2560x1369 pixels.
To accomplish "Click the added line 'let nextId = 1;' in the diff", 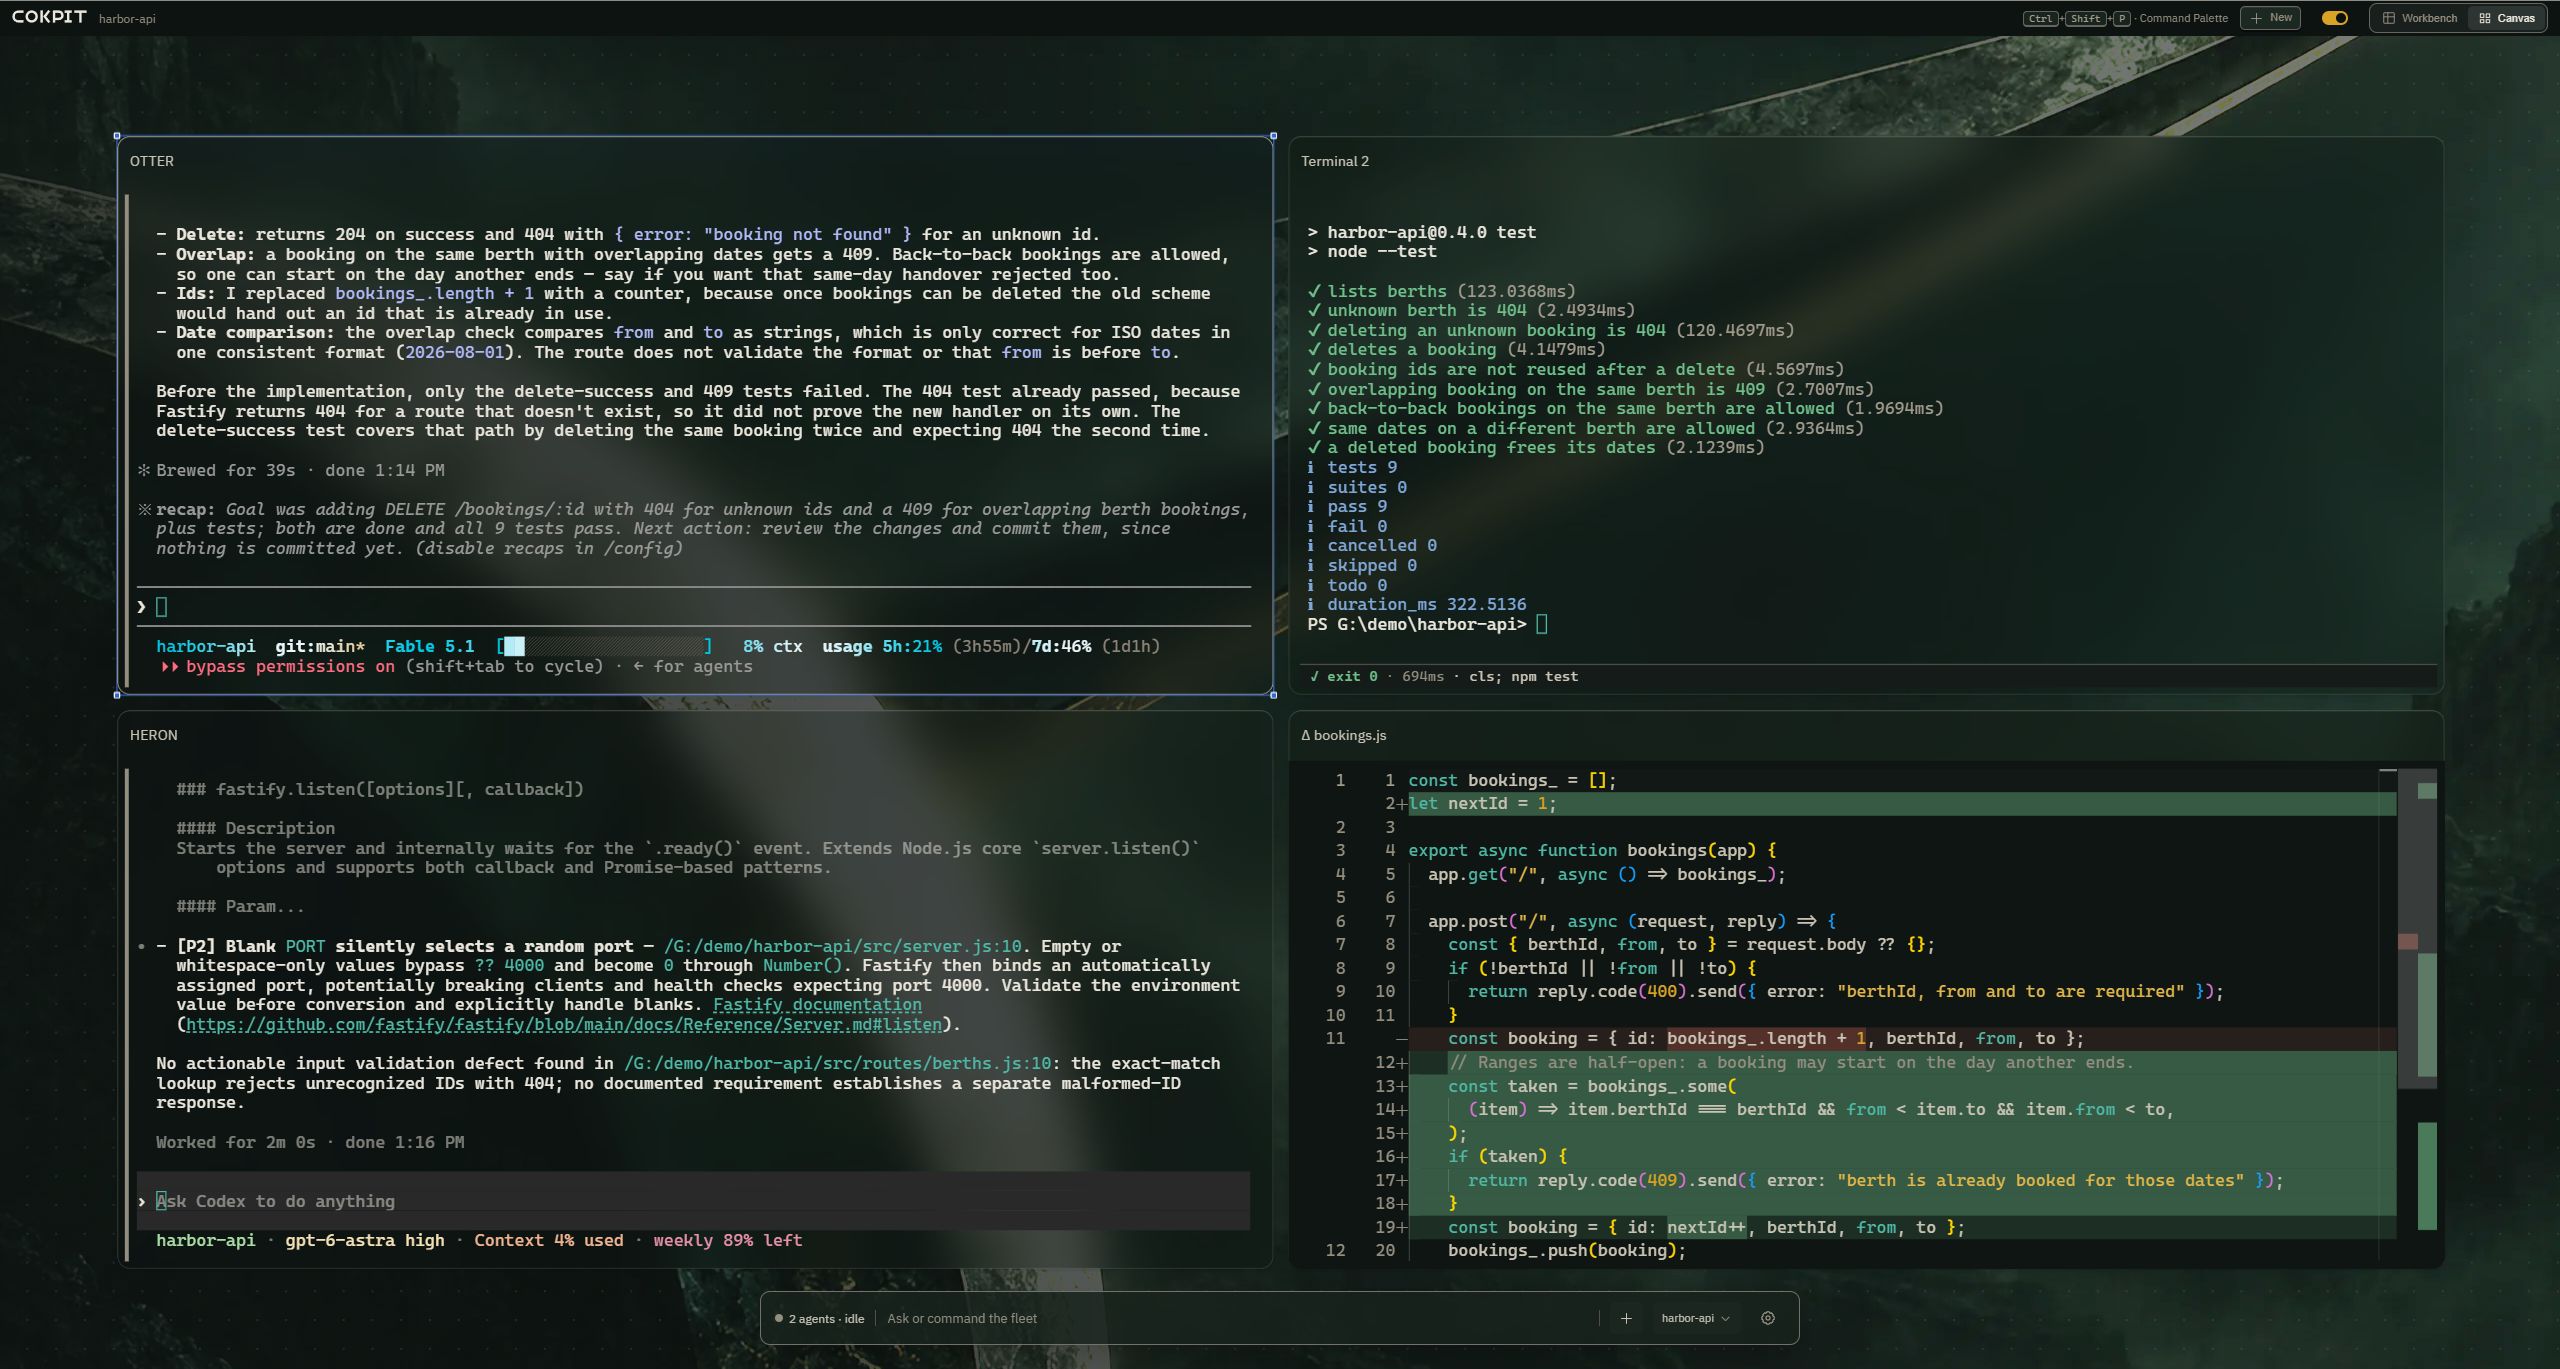I will click(1900, 804).
